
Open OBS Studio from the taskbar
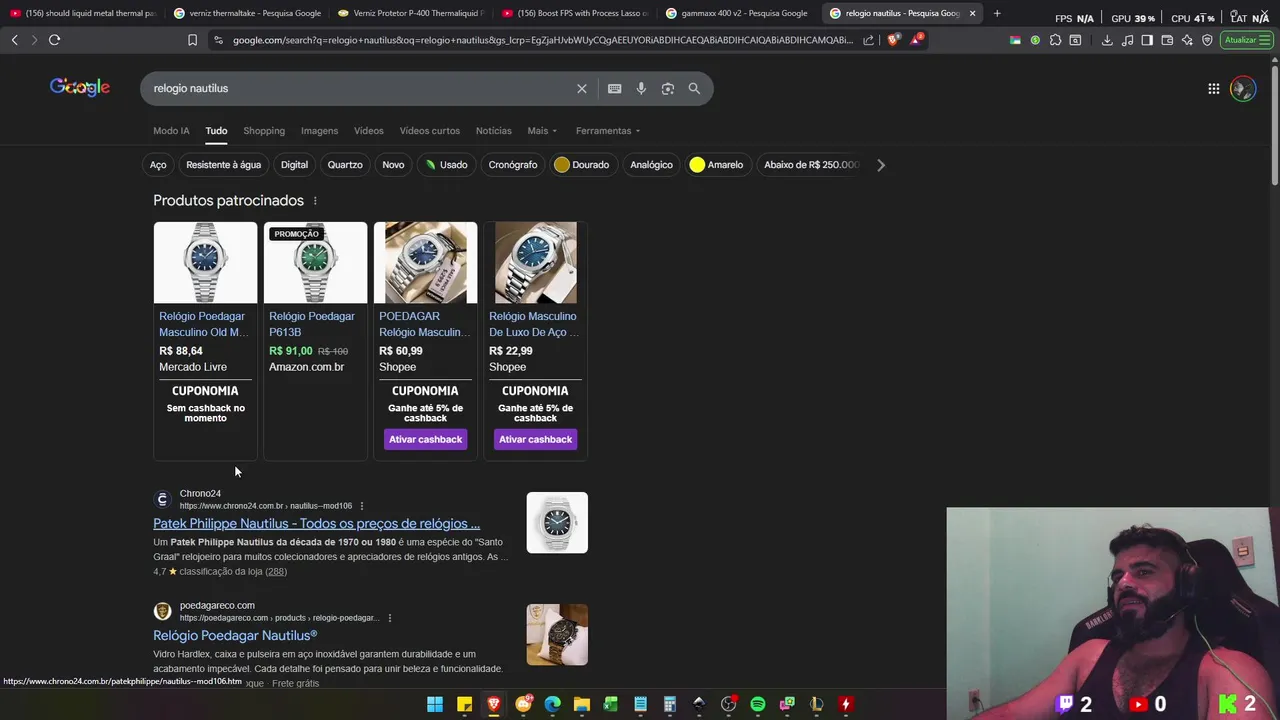click(728, 704)
